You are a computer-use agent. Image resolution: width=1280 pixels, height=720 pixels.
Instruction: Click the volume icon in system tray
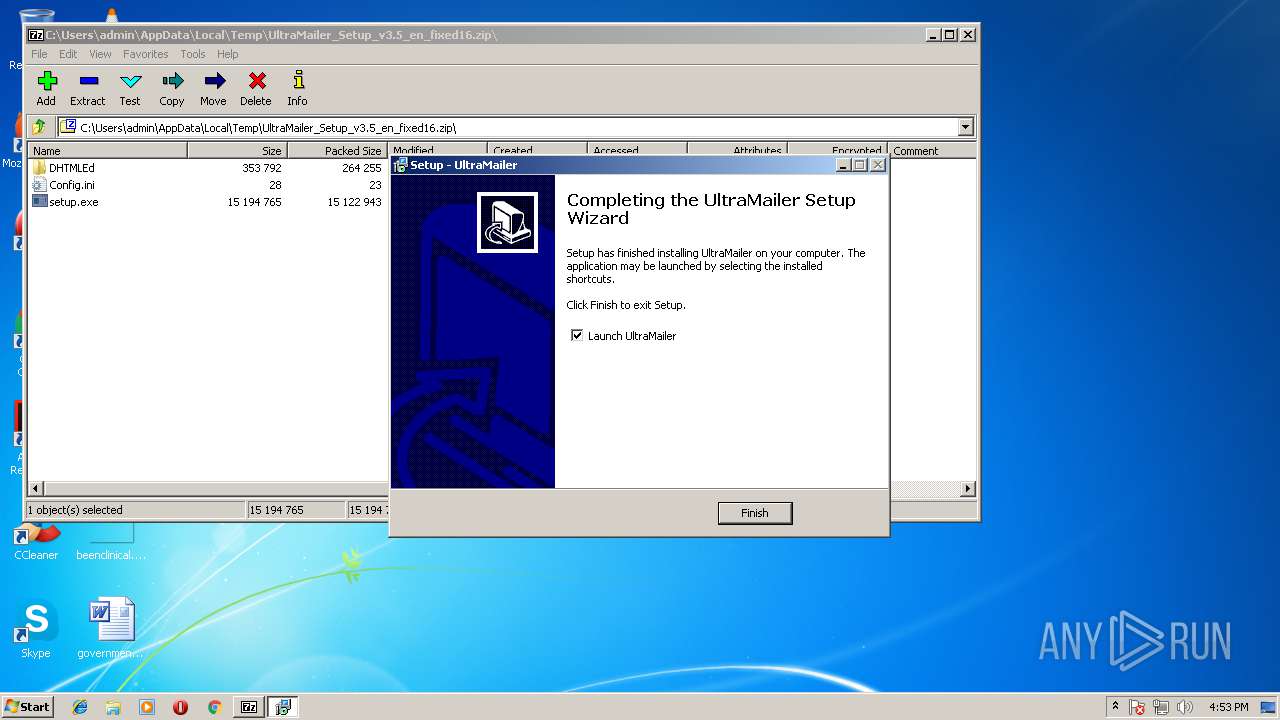click(1185, 707)
